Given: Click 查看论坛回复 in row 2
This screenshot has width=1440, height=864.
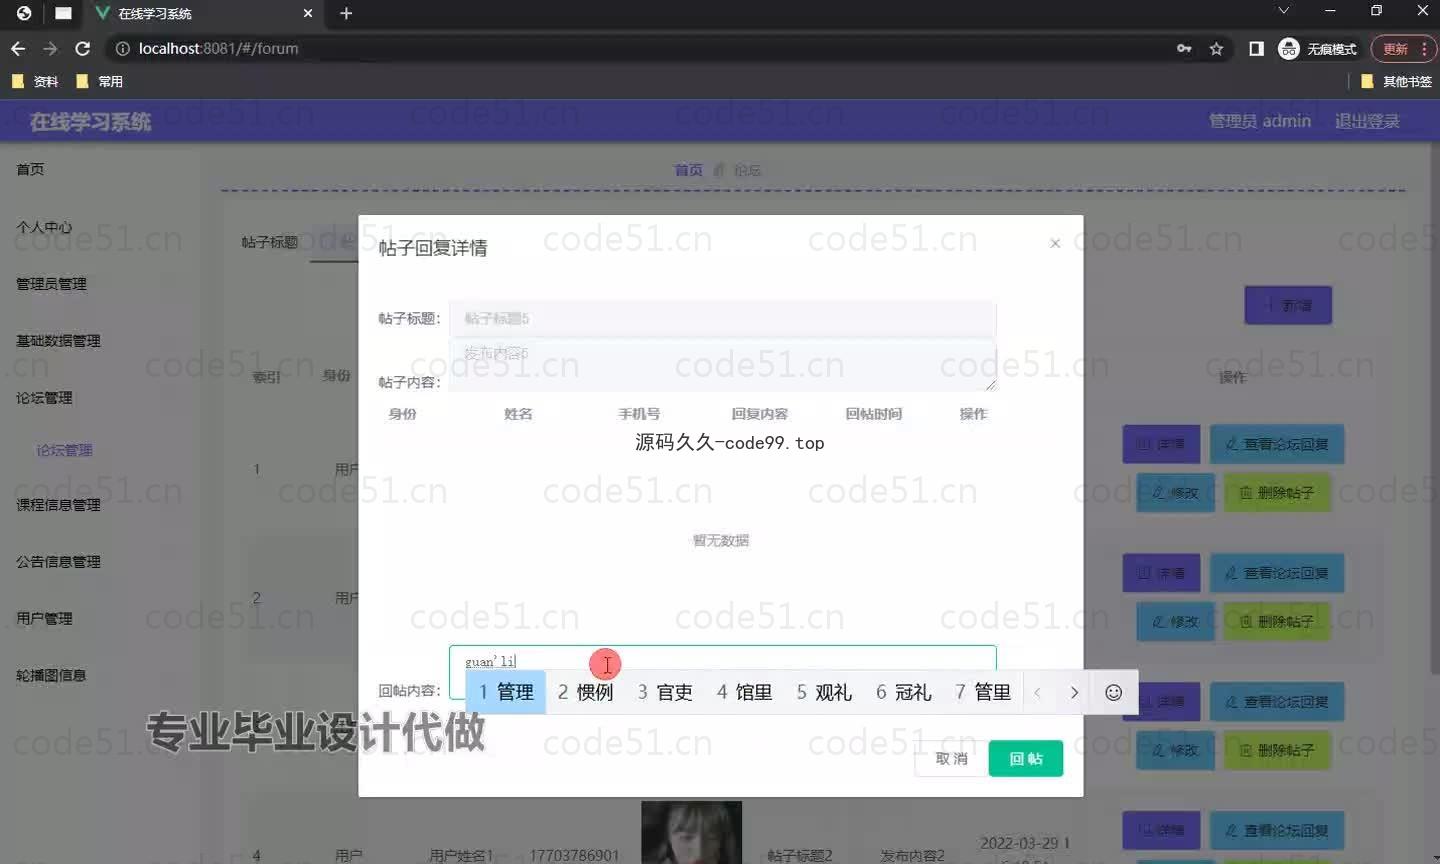Looking at the screenshot, I should 1277,573.
